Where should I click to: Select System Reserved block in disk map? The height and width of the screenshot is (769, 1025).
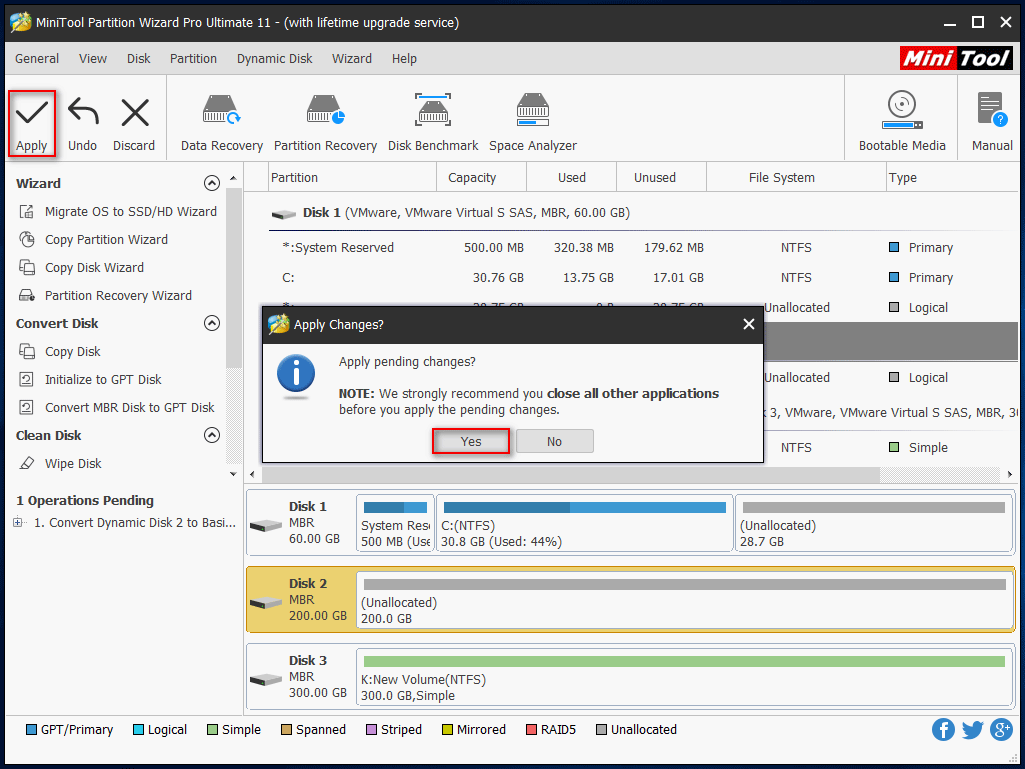[x=395, y=524]
